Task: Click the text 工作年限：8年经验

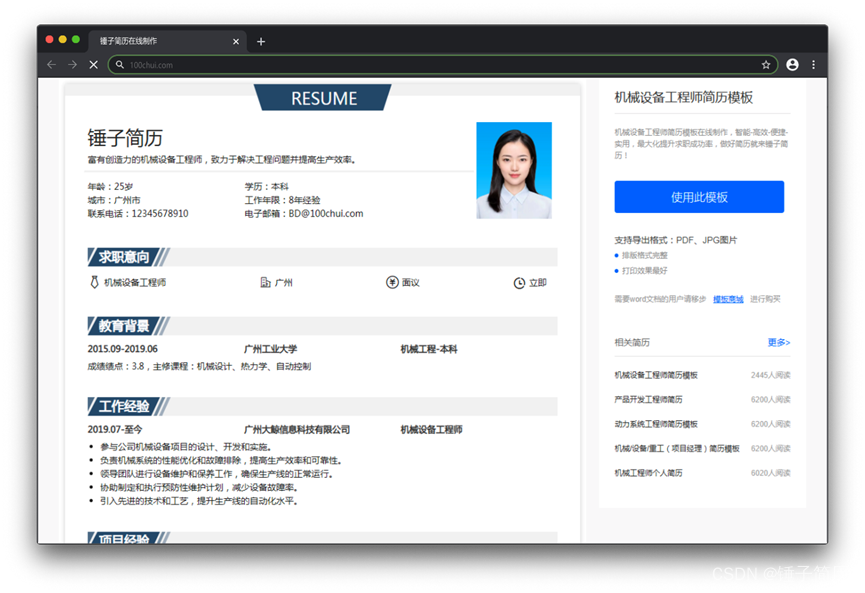Action: (x=282, y=200)
